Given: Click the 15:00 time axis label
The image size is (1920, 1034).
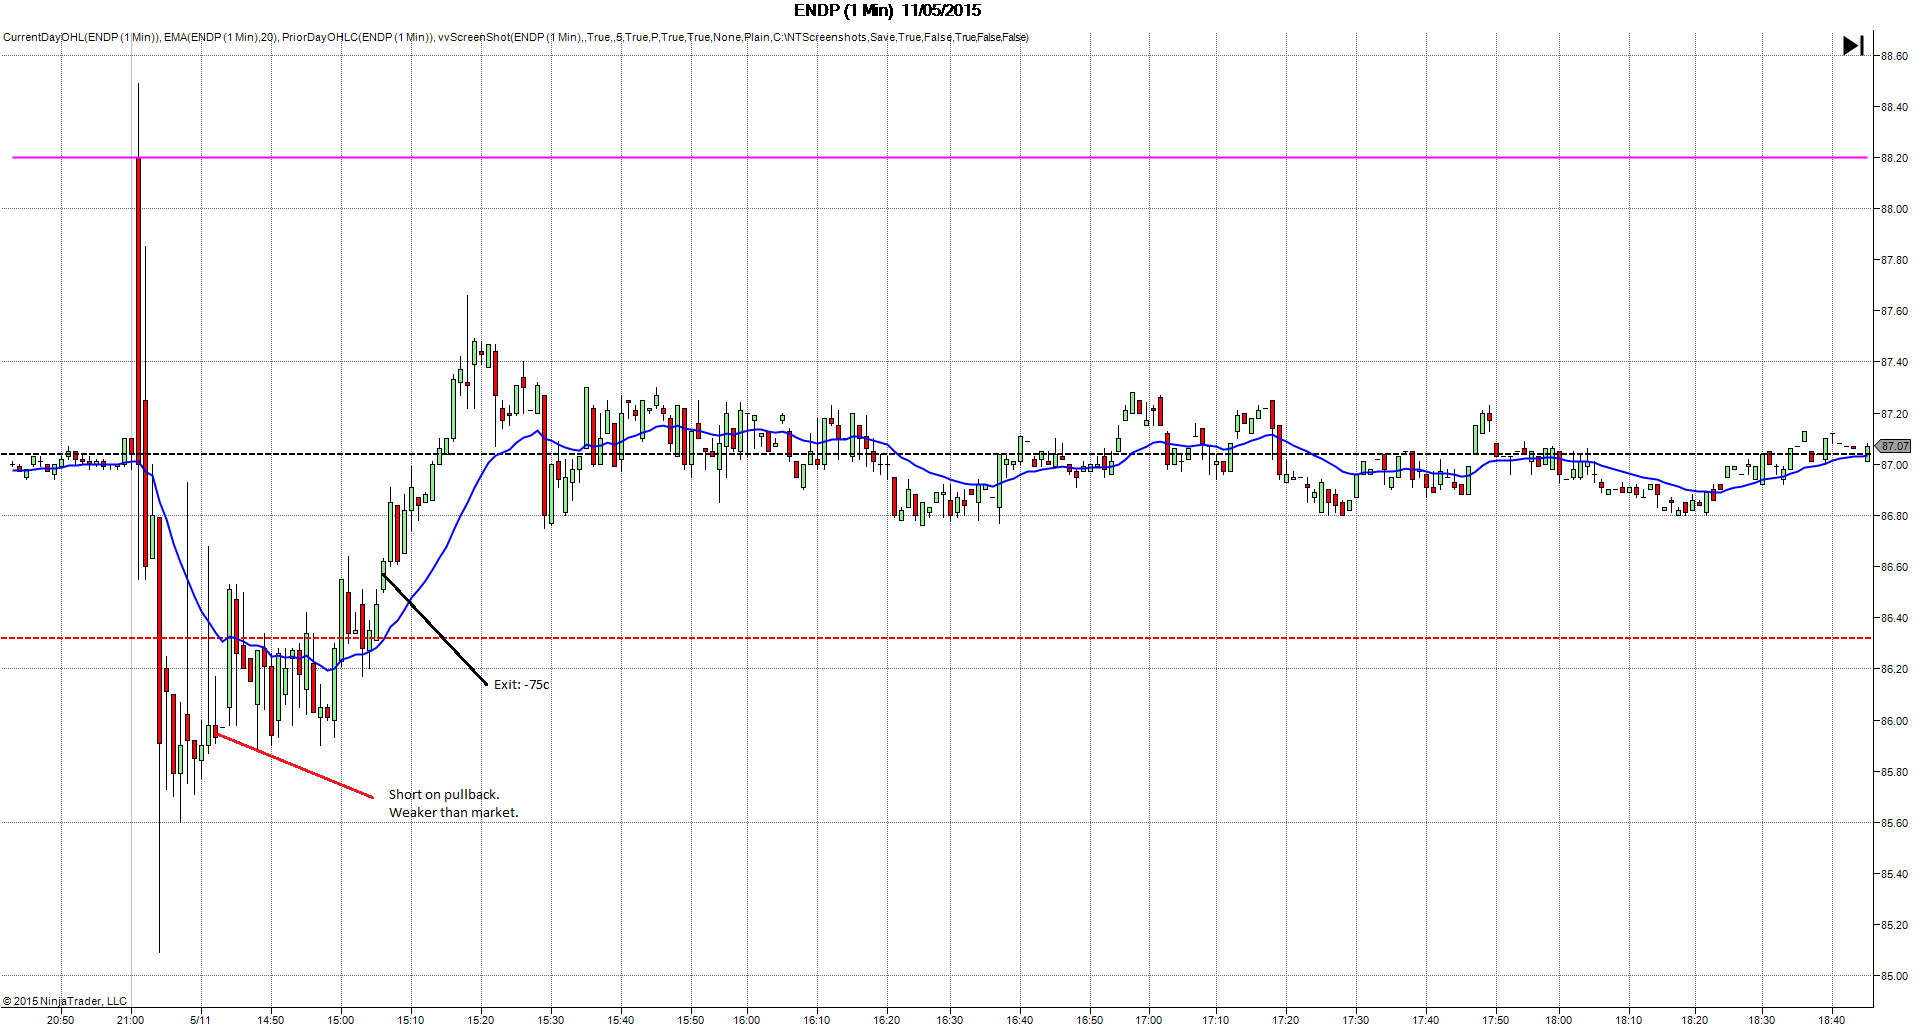Looking at the screenshot, I should [340, 1020].
